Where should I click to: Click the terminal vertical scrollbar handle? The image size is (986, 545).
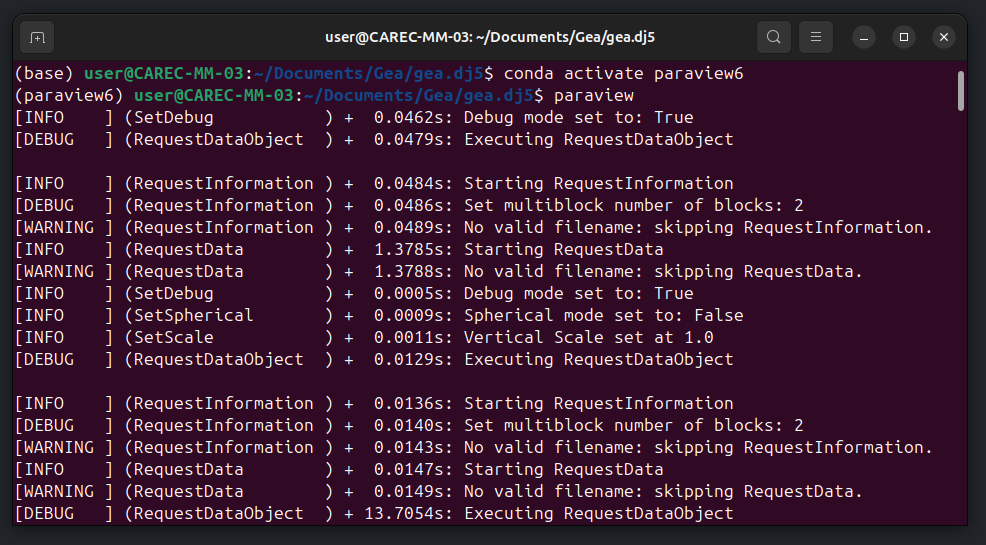click(960, 91)
